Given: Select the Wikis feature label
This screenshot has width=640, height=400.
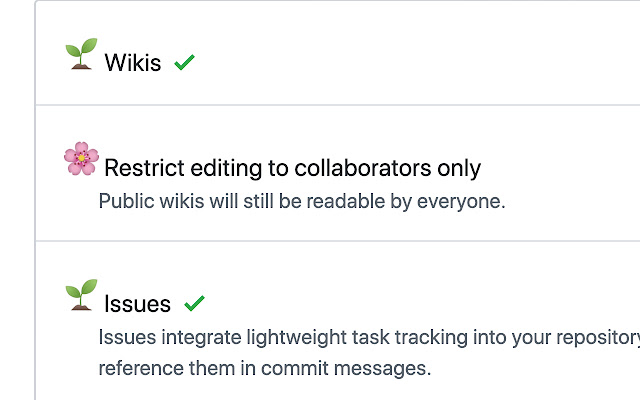Looking at the screenshot, I should pos(133,62).
